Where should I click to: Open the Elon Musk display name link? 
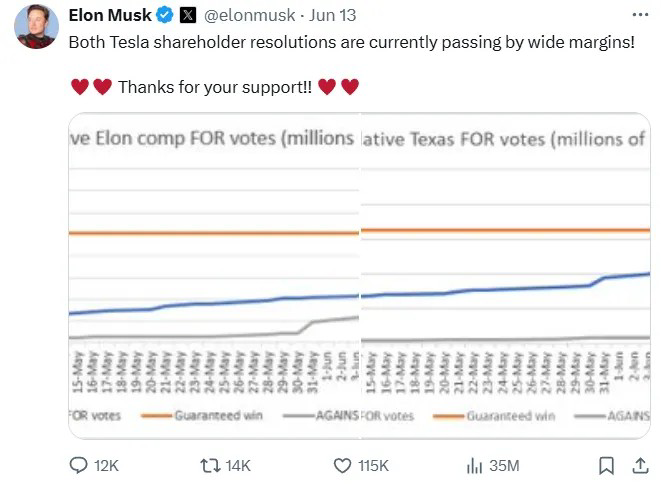(110, 15)
